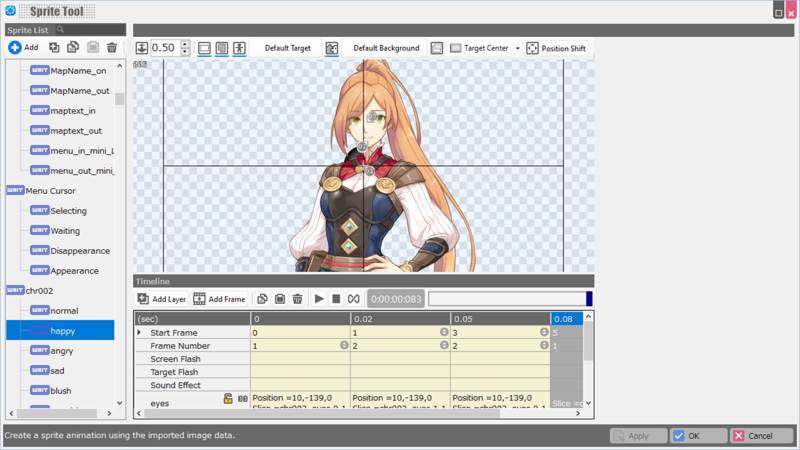Delete the selected sprite with trash icon

[112, 47]
